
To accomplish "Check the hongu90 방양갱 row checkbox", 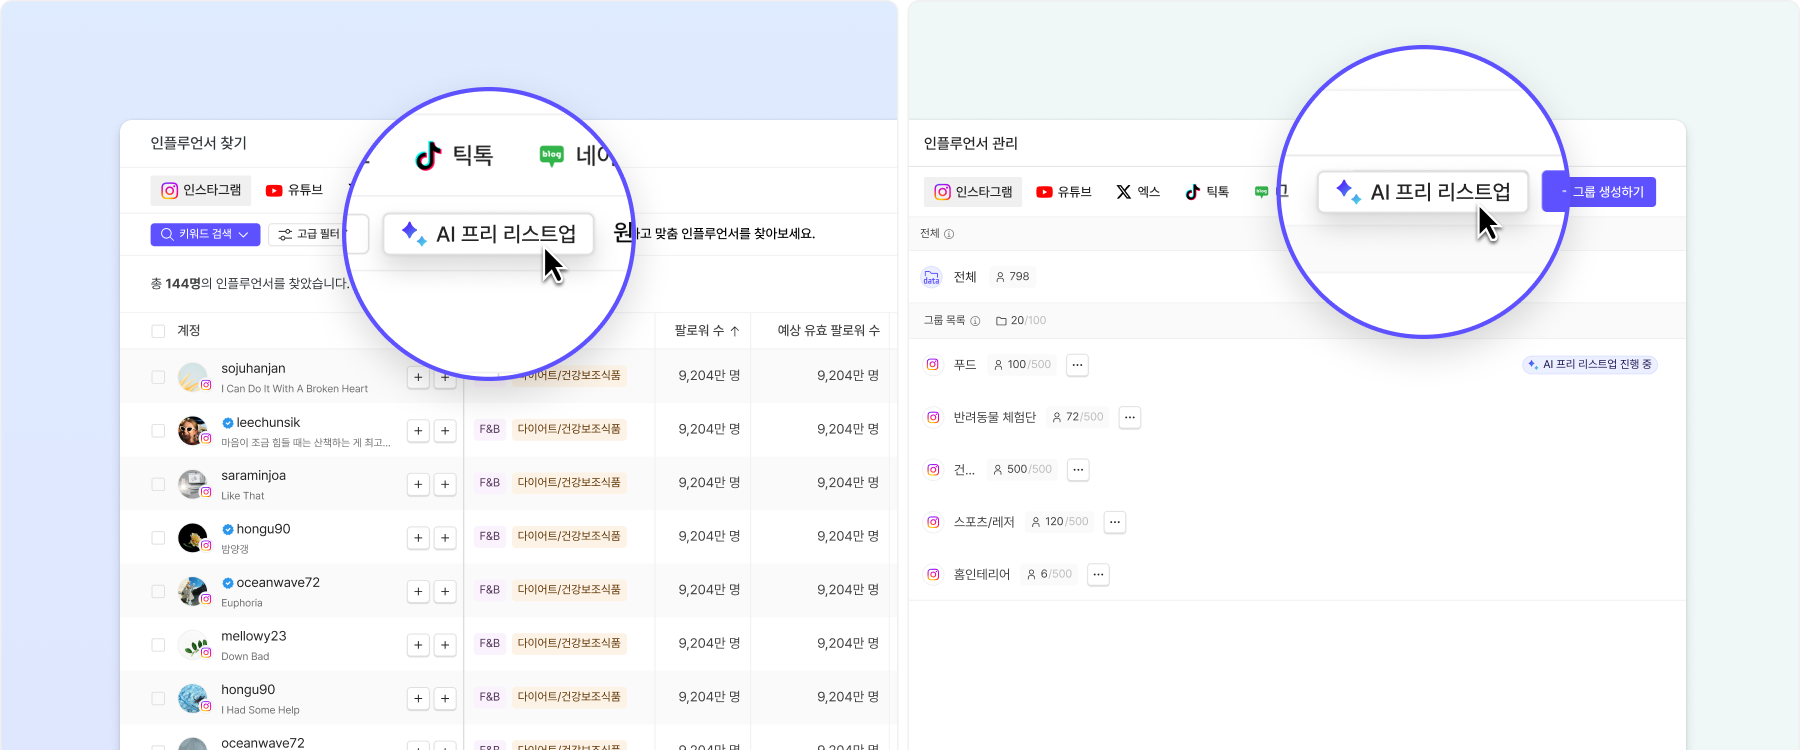I will 158,538.
